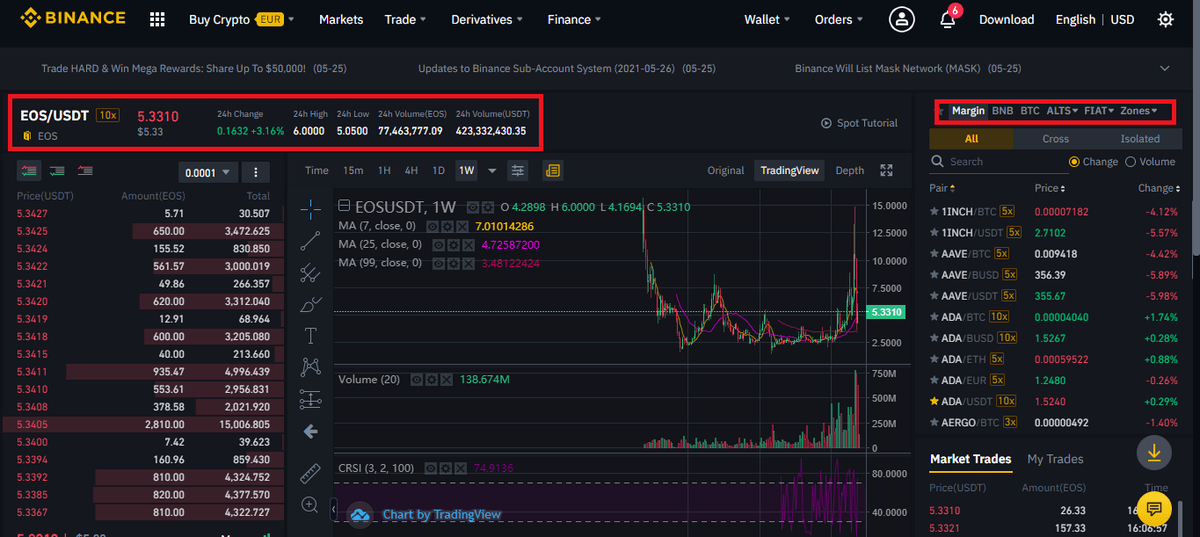Switch to the Depth chart tab
The height and width of the screenshot is (537, 1200).
coord(849,171)
